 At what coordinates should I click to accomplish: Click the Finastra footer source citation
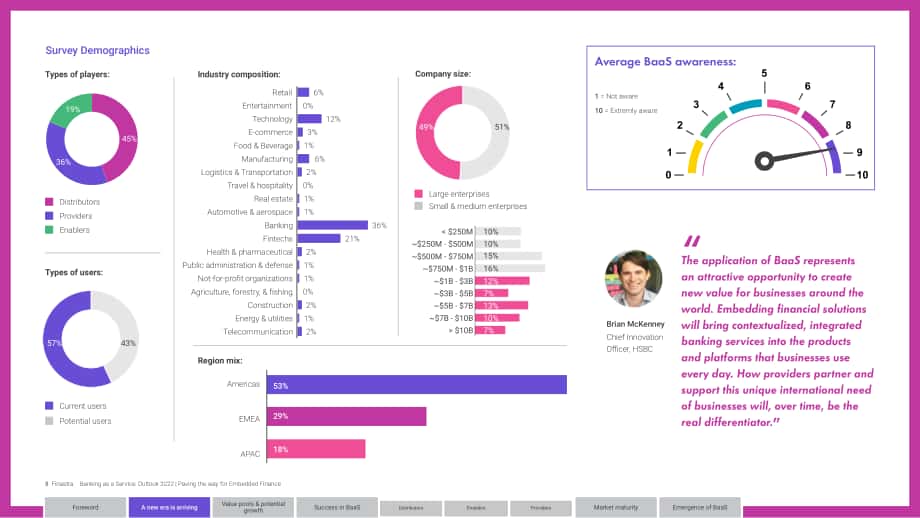click(x=163, y=484)
